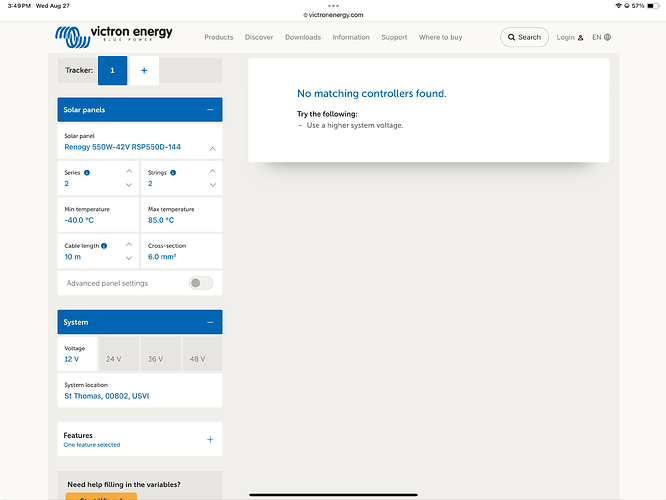Click the 3:49 PM clock in status bar
This screenshot has width=666, height=500.
pos(19,6)
